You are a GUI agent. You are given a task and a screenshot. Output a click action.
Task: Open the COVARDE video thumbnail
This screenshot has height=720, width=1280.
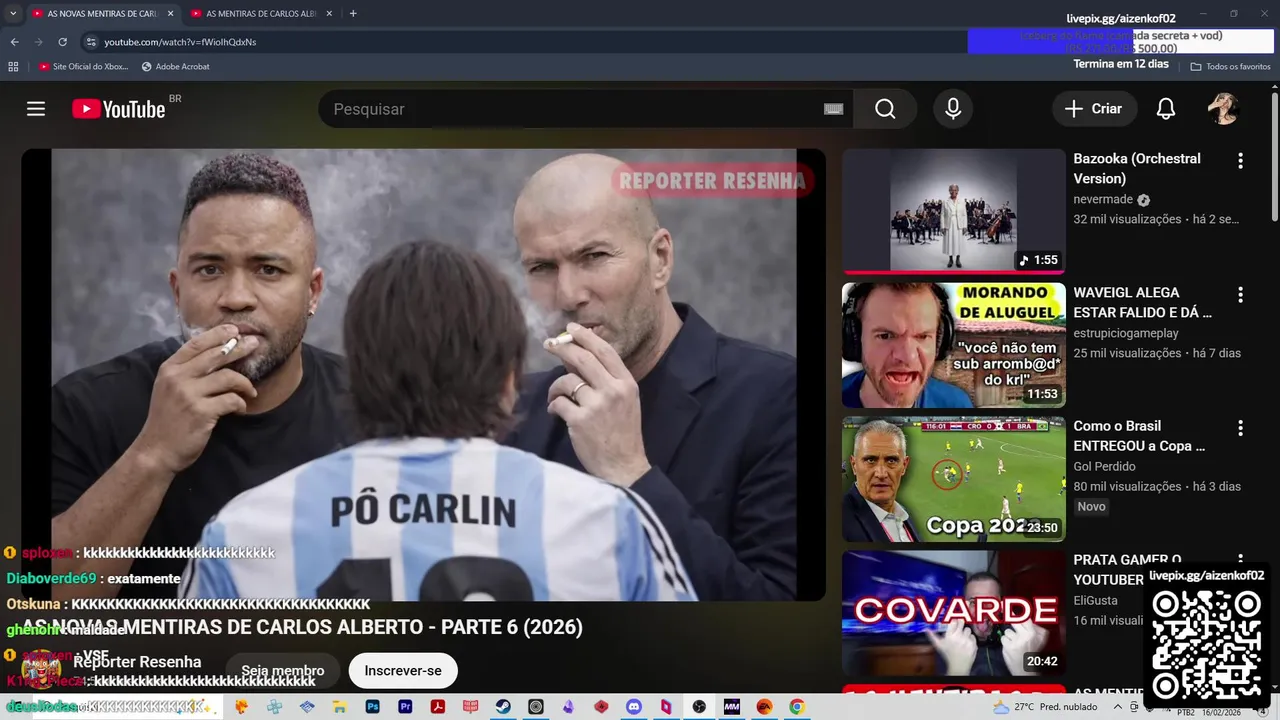pos(954,613)
